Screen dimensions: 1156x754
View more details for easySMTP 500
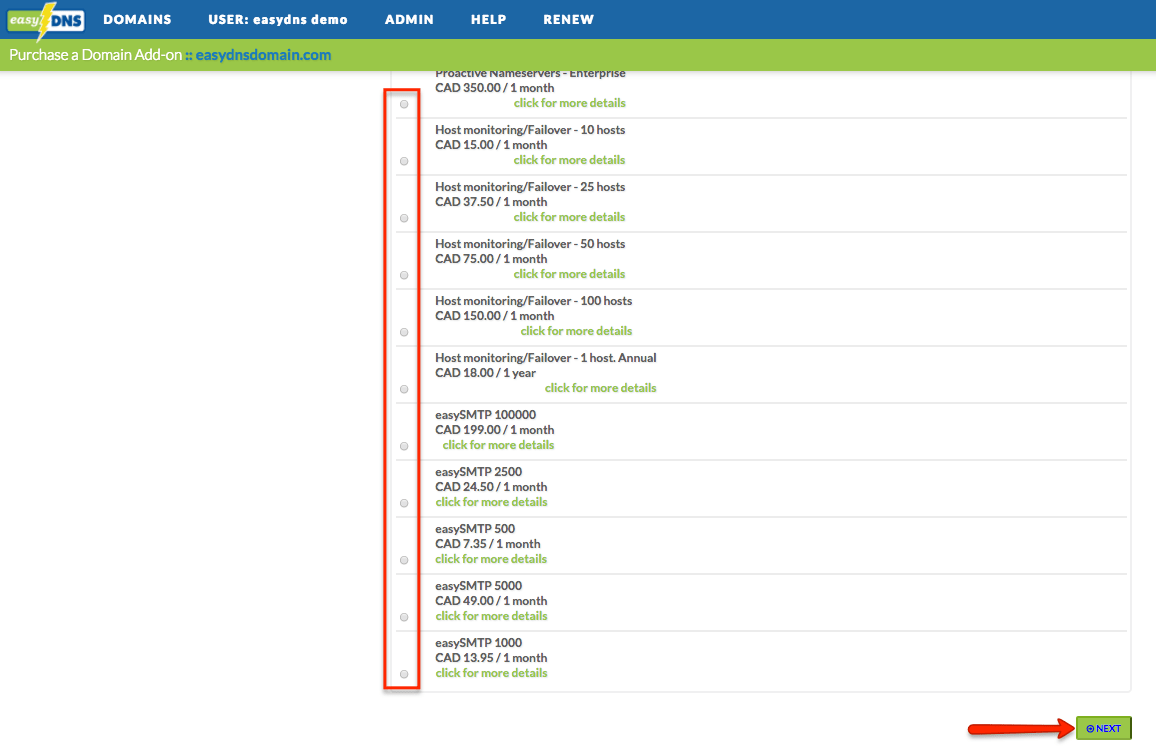point(491,559)
